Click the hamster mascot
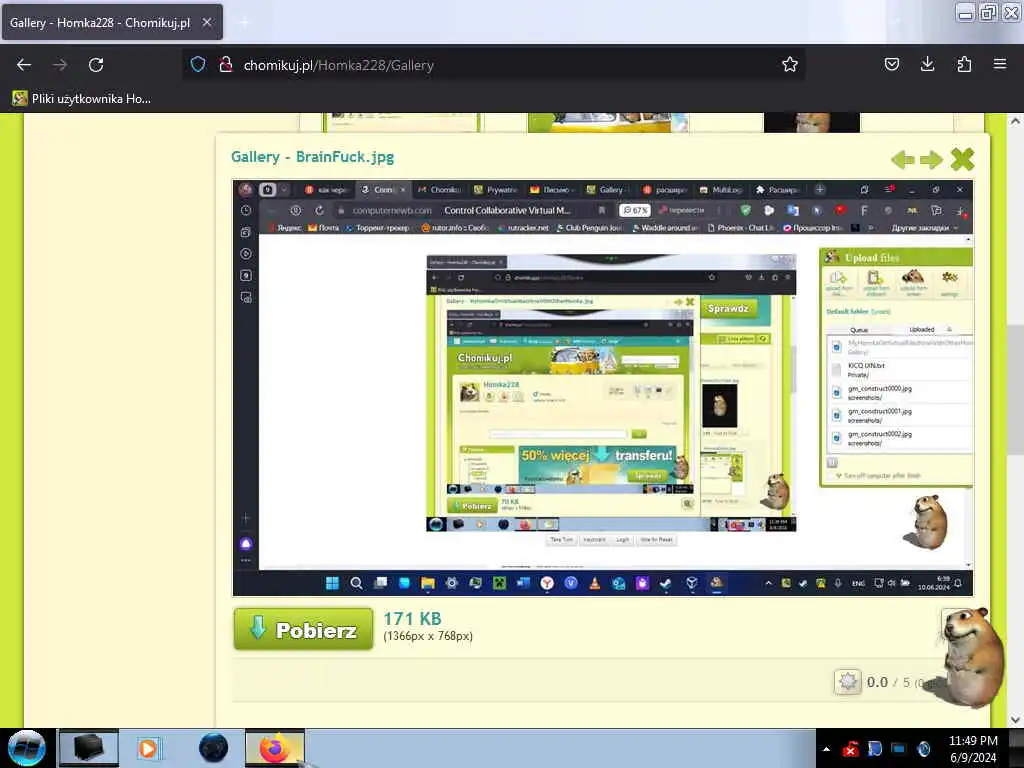 point(972,657)
